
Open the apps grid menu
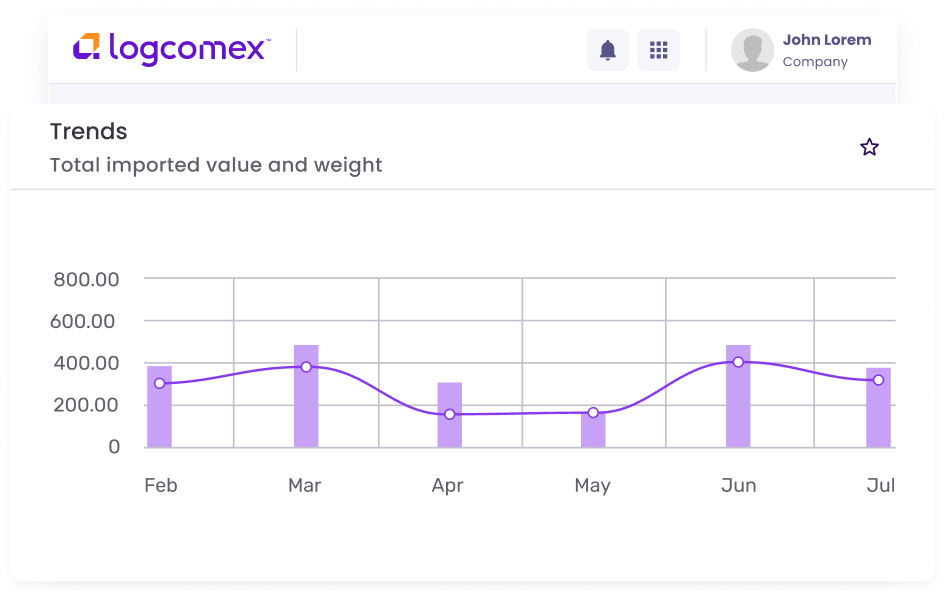658,50
